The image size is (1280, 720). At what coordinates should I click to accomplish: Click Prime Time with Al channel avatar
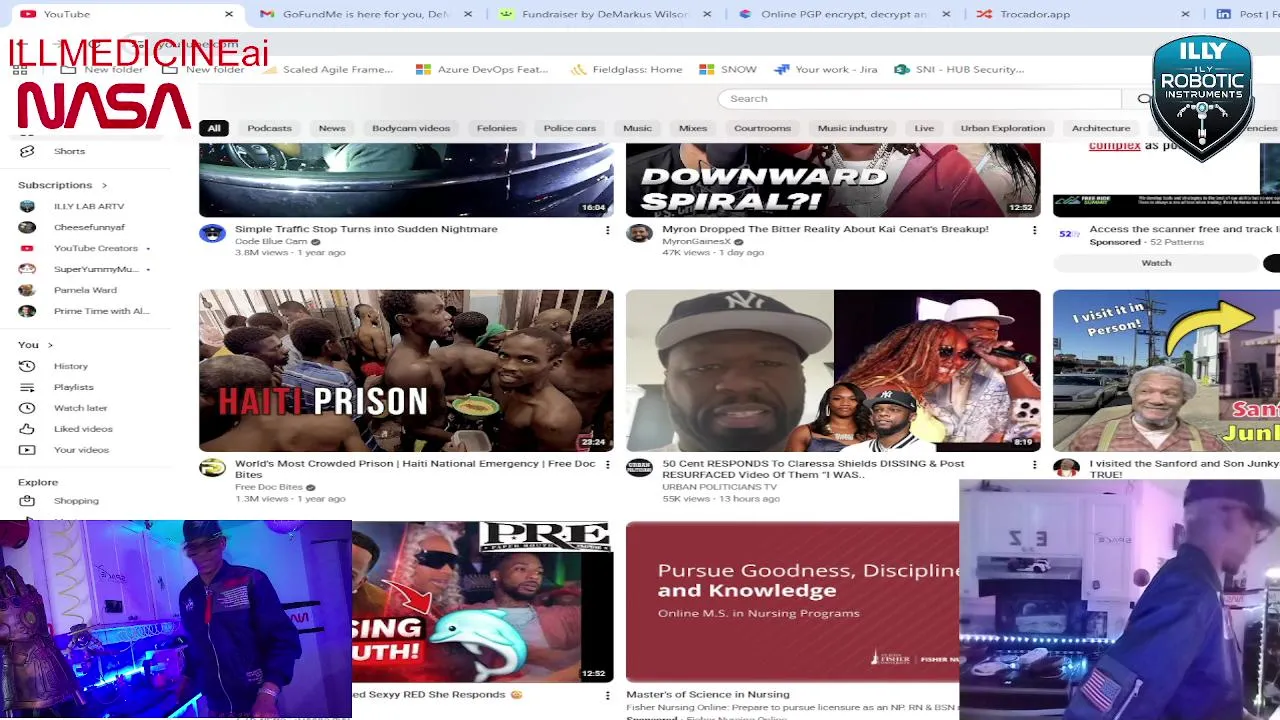tap(27, 311)
